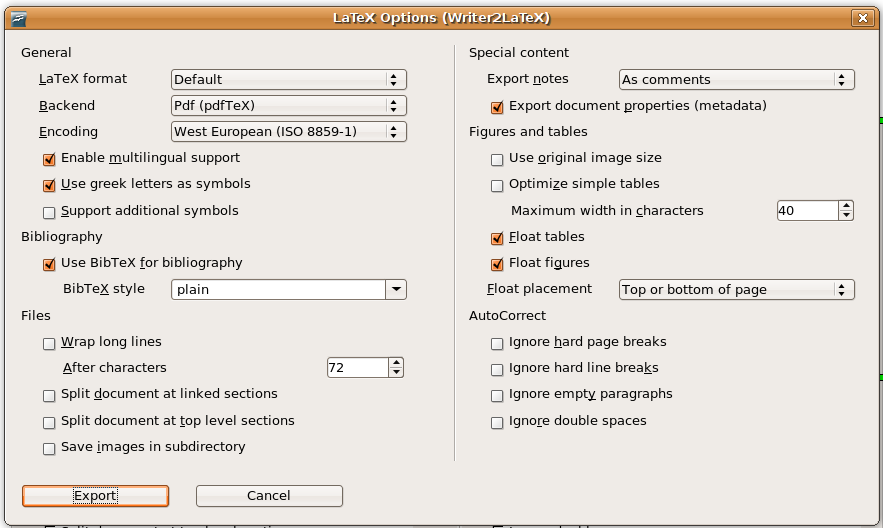Close the LaTeX Options dialog
The image size is (883, 528).
coord(862,18)
